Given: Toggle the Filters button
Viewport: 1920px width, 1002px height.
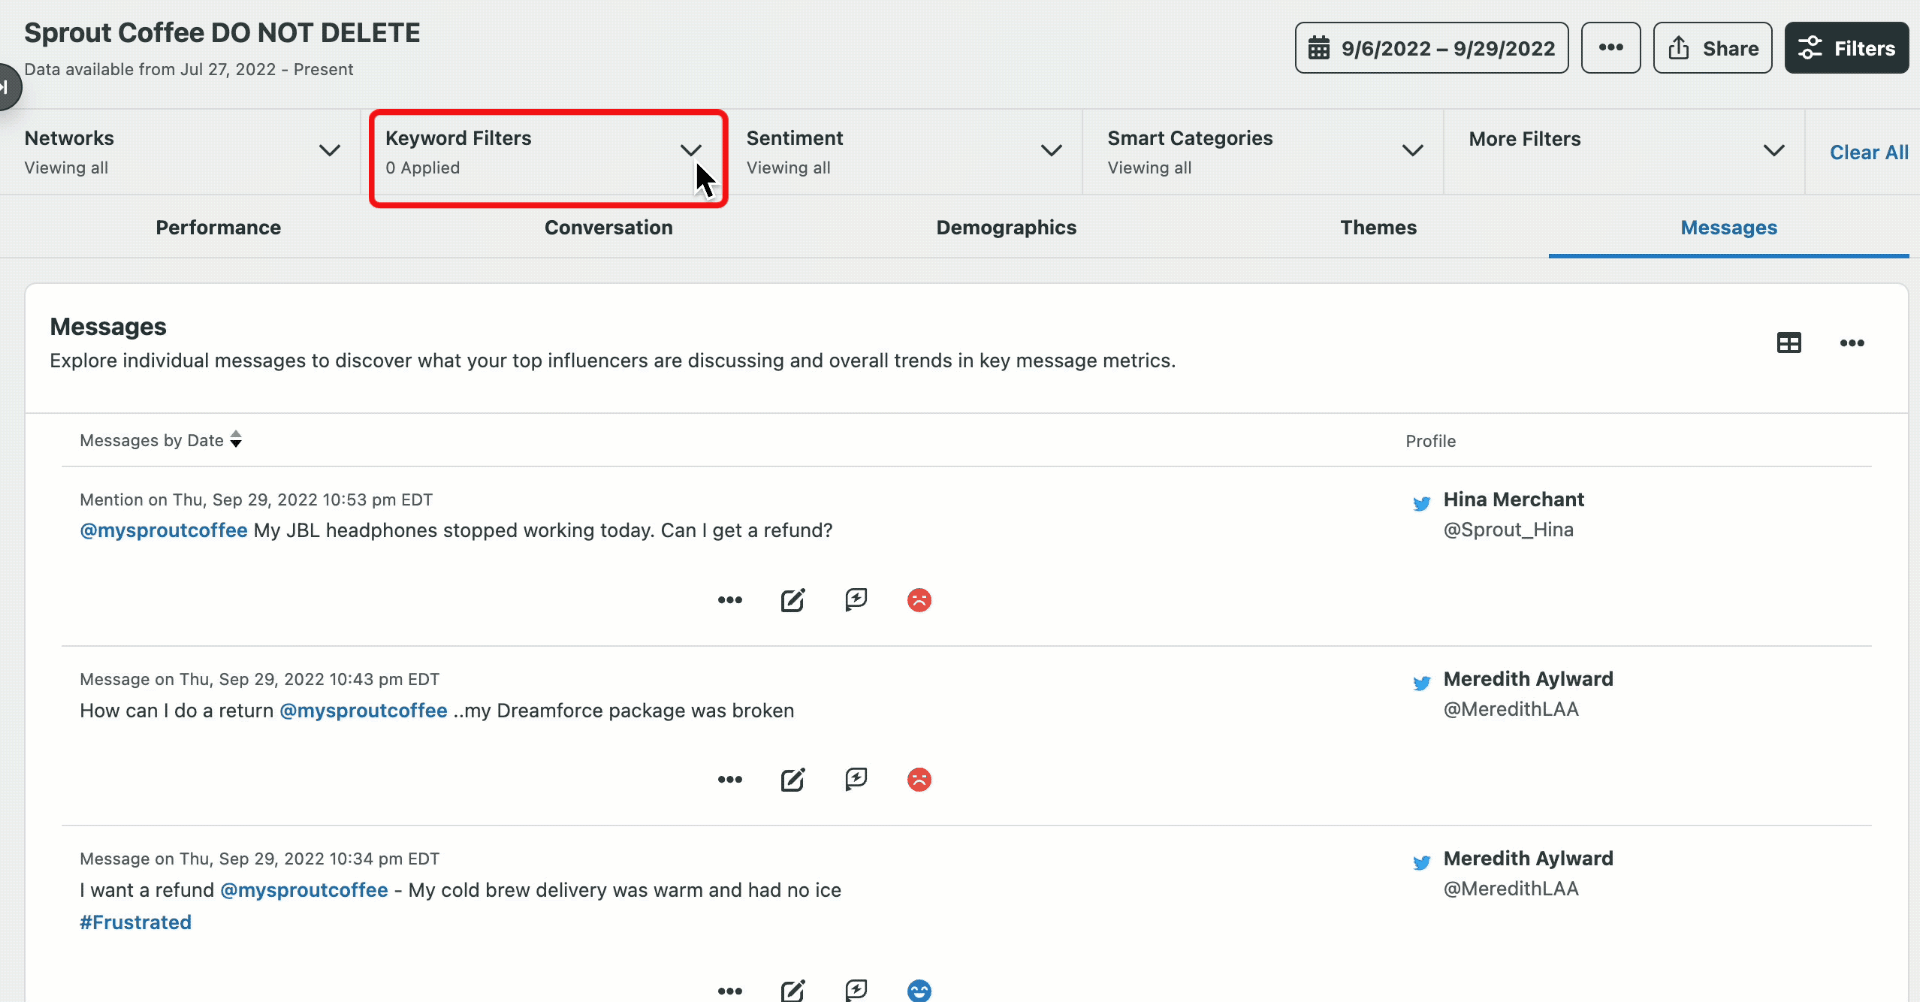Looking at the screenshot, I should pos(1846,48).
